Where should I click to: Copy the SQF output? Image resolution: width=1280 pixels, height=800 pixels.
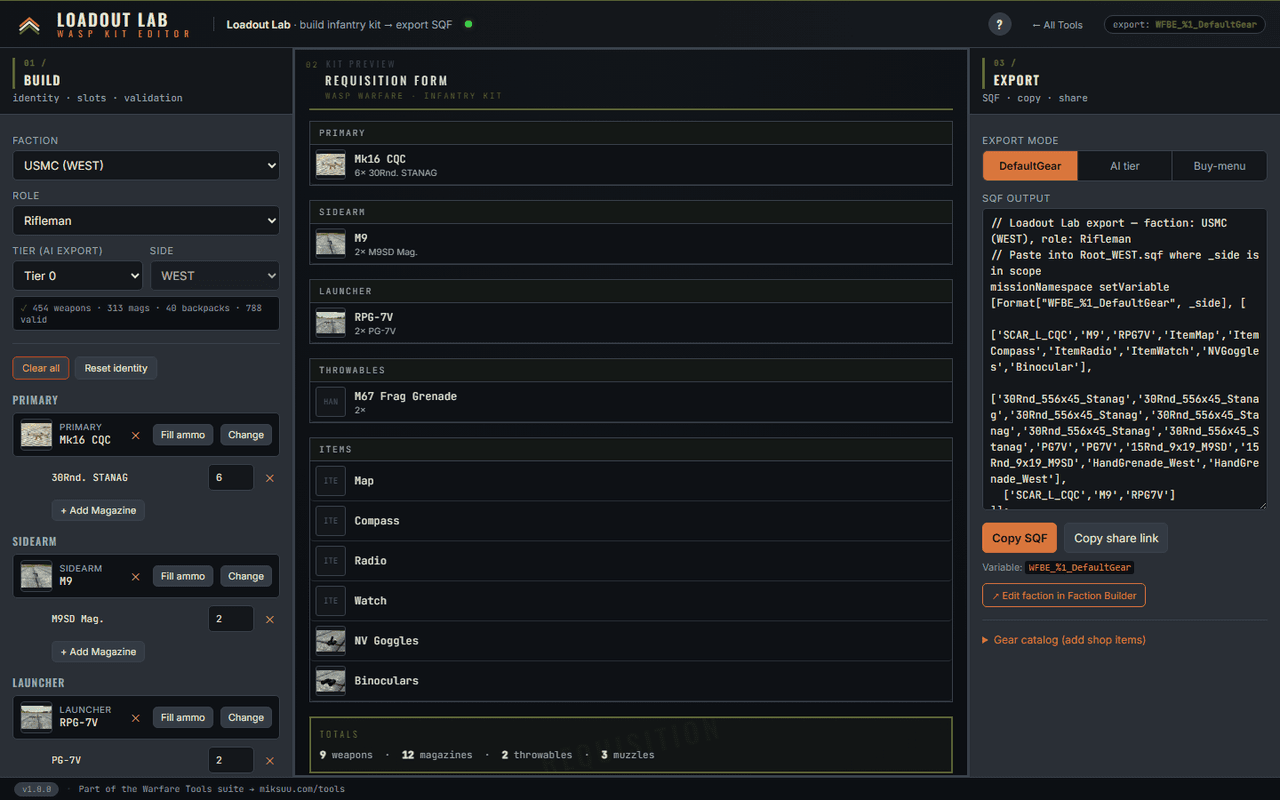coord(1019,538)
